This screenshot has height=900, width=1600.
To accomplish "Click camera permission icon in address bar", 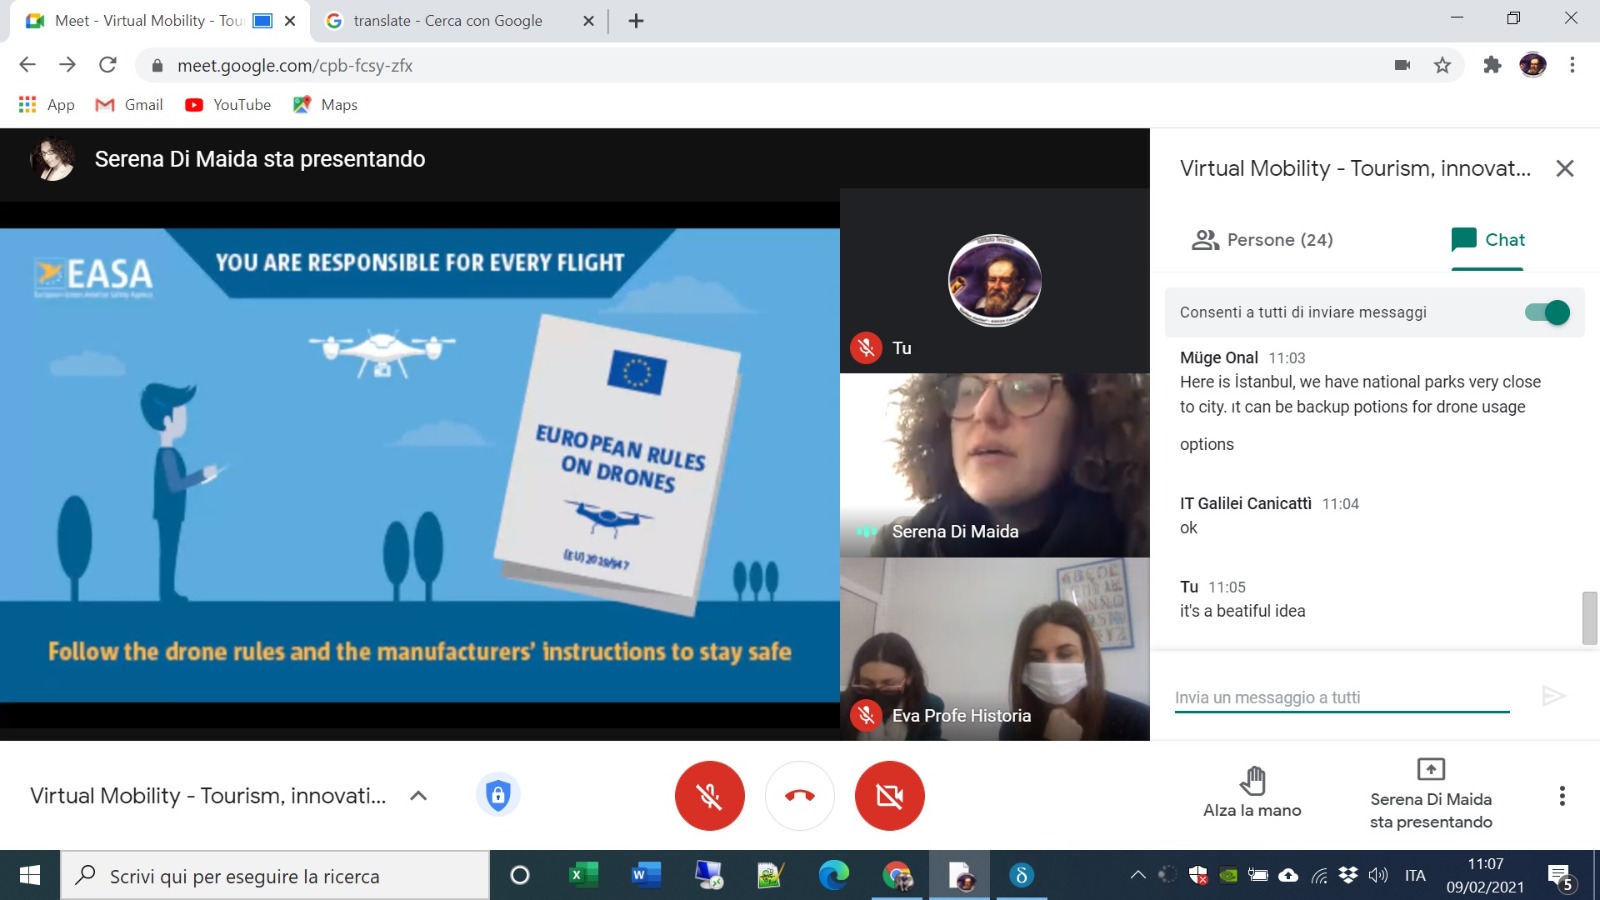I will click(1402, 65).
